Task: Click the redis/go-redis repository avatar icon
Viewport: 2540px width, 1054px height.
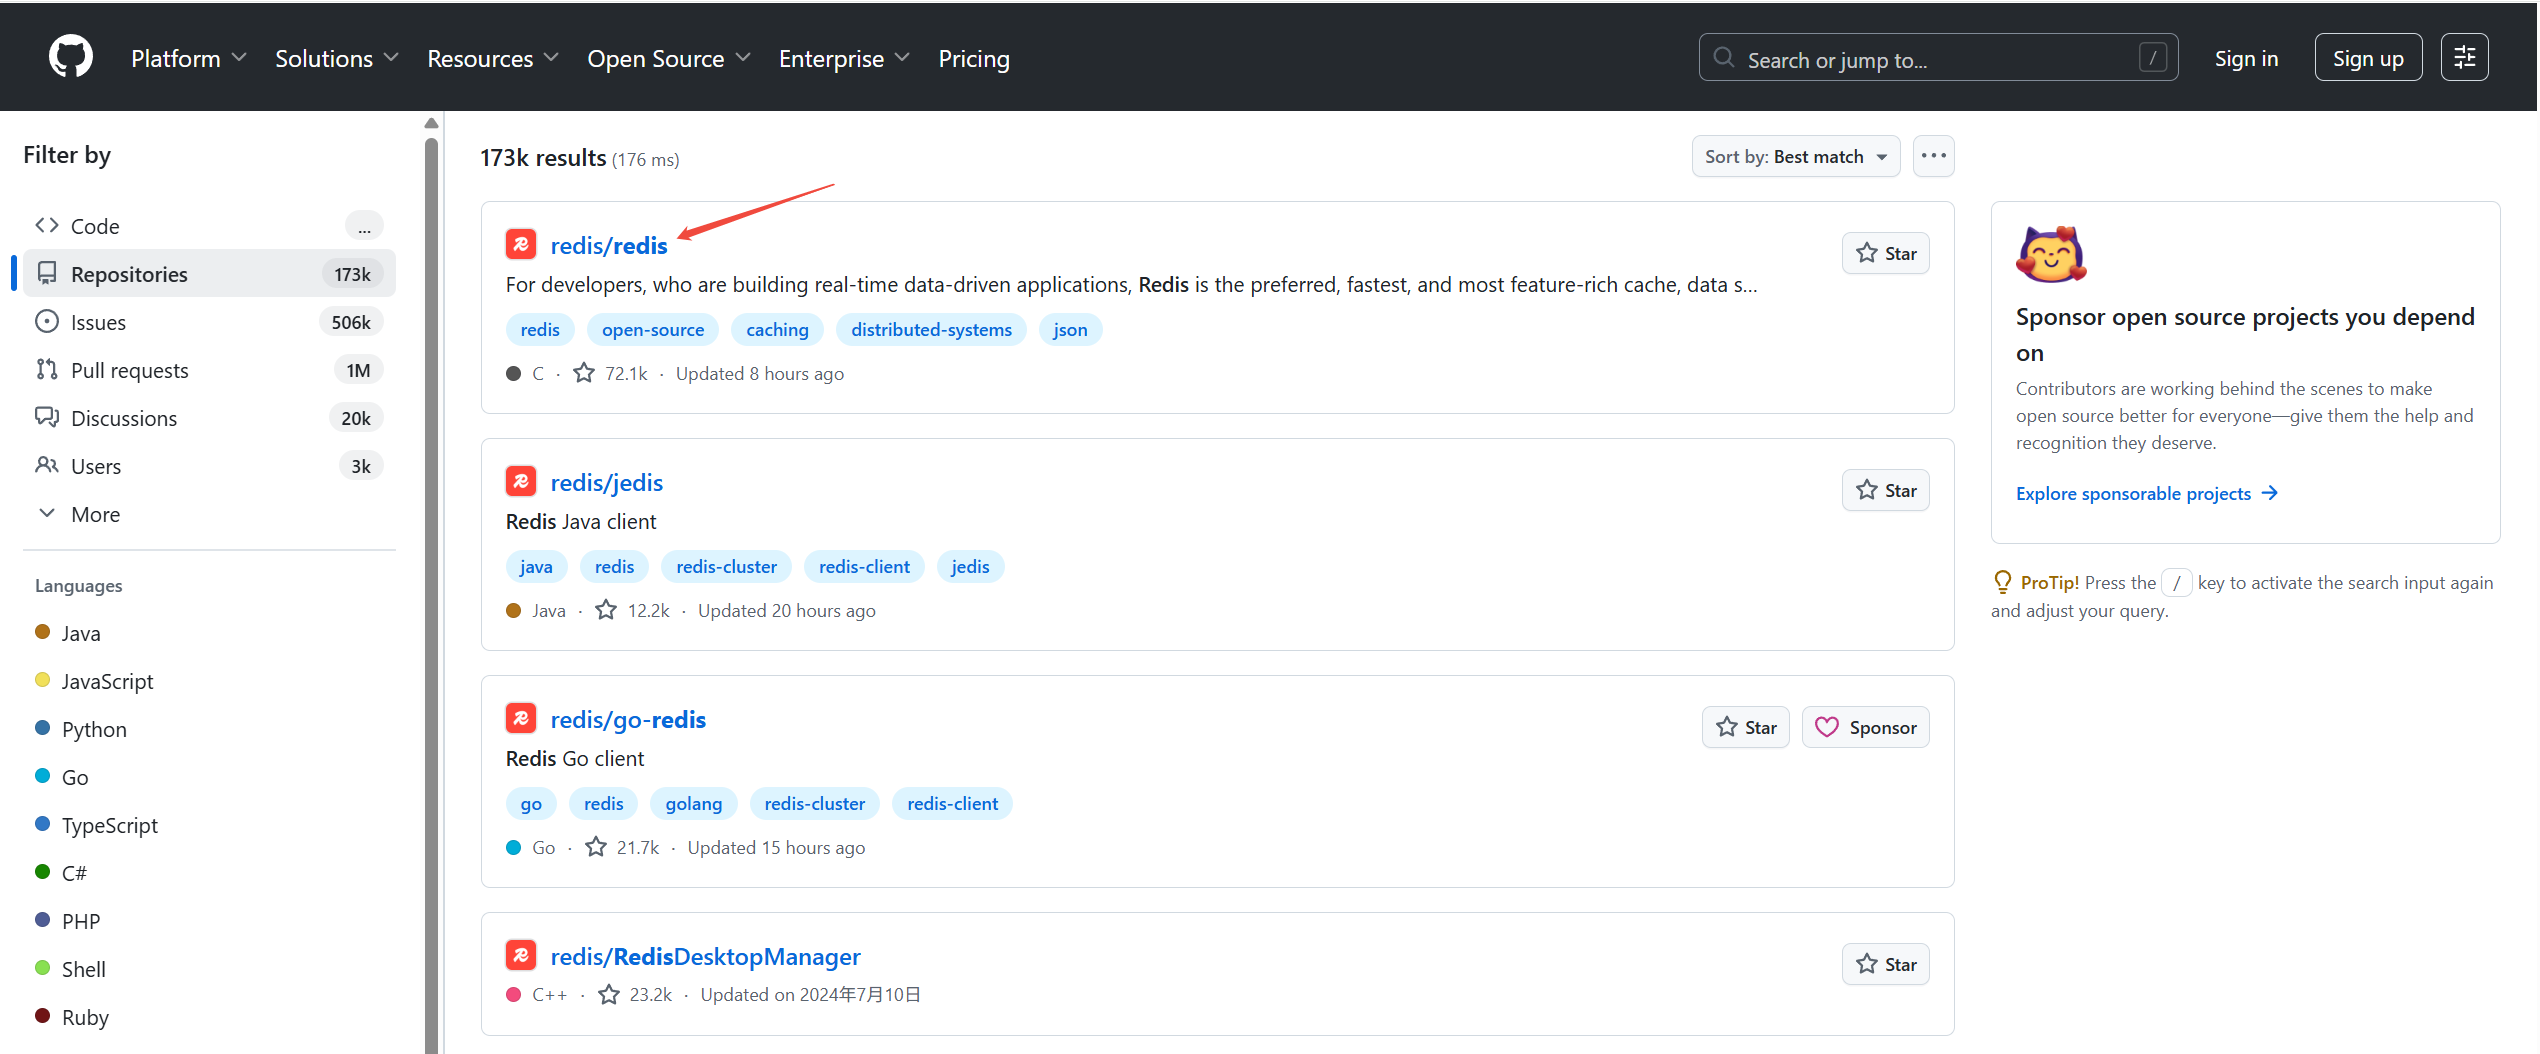Action: pos(521,719)
